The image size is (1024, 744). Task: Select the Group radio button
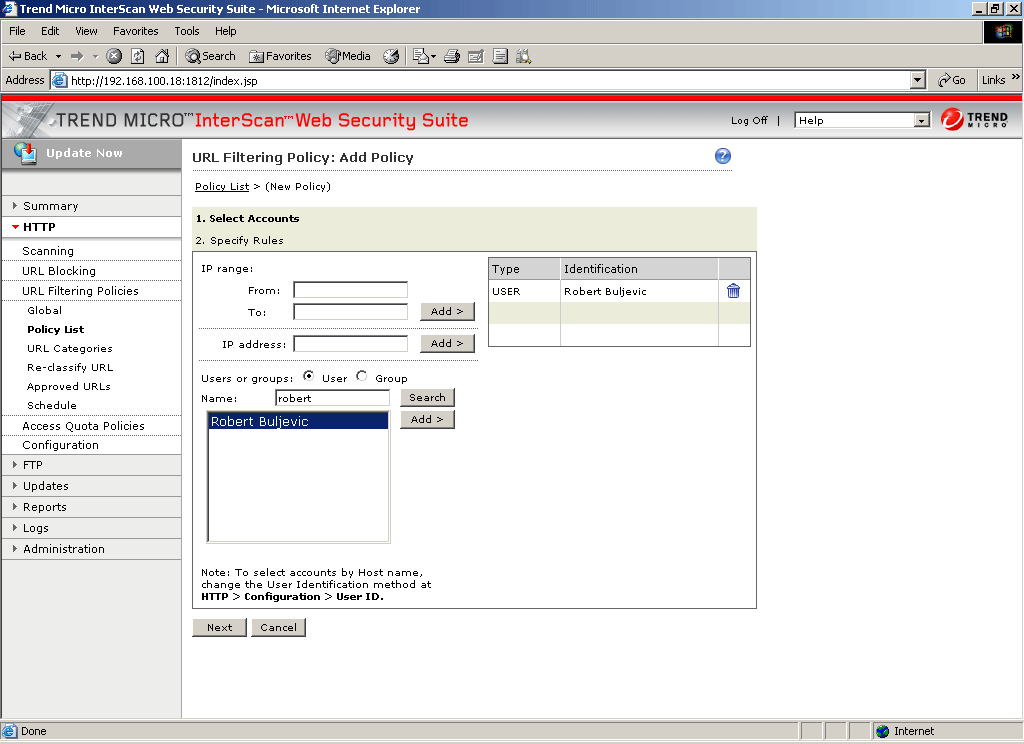tap(362, 377)
